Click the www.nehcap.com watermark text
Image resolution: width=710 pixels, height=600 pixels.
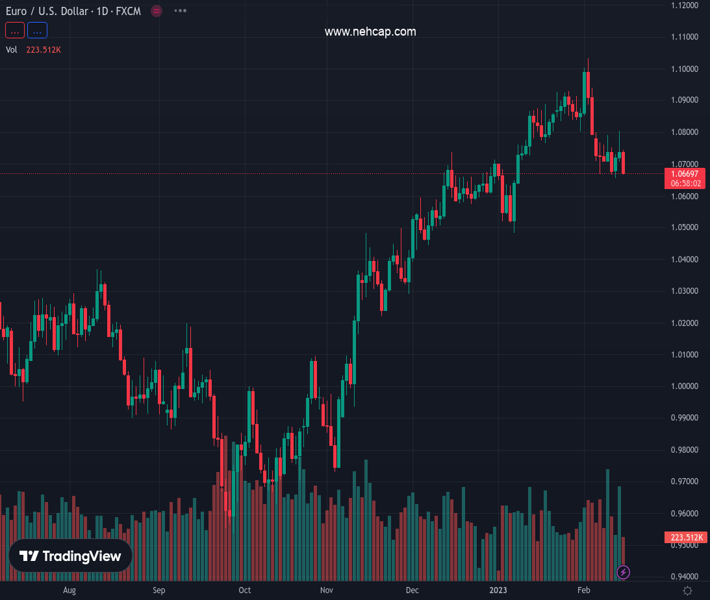click(370, 32)
